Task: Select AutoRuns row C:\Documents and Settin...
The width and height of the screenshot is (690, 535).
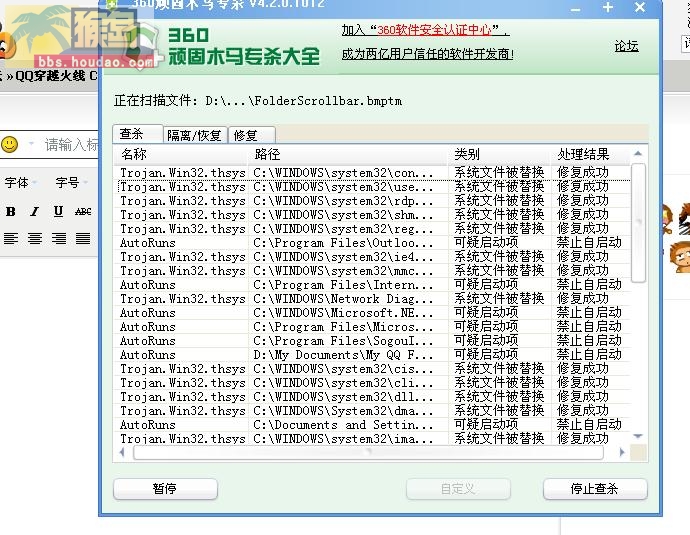Action: coord(372,425)
